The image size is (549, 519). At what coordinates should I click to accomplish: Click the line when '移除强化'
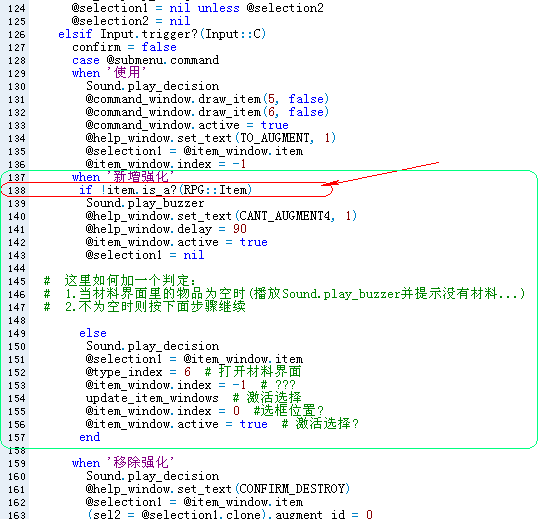click(123, 463)
